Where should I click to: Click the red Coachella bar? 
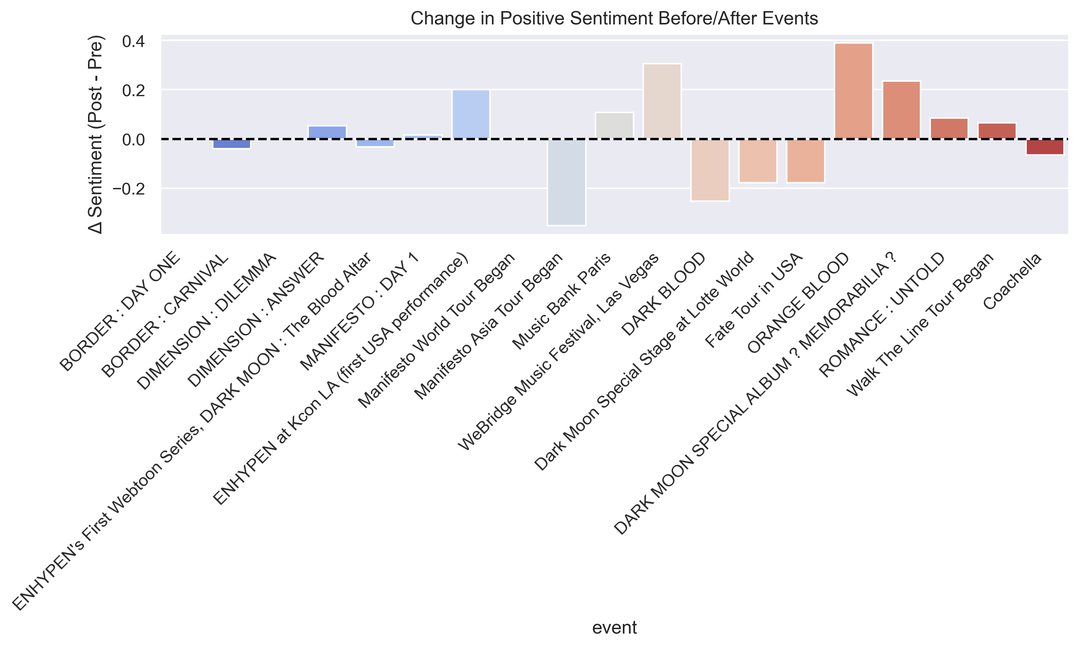pos(1044,147)
